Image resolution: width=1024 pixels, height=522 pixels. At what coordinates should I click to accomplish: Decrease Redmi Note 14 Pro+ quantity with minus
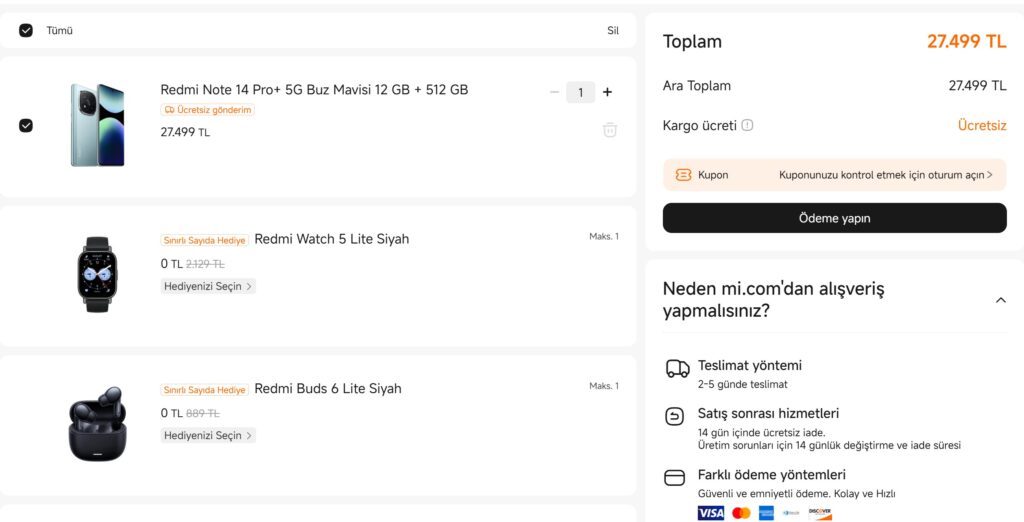tap(554, 92)
